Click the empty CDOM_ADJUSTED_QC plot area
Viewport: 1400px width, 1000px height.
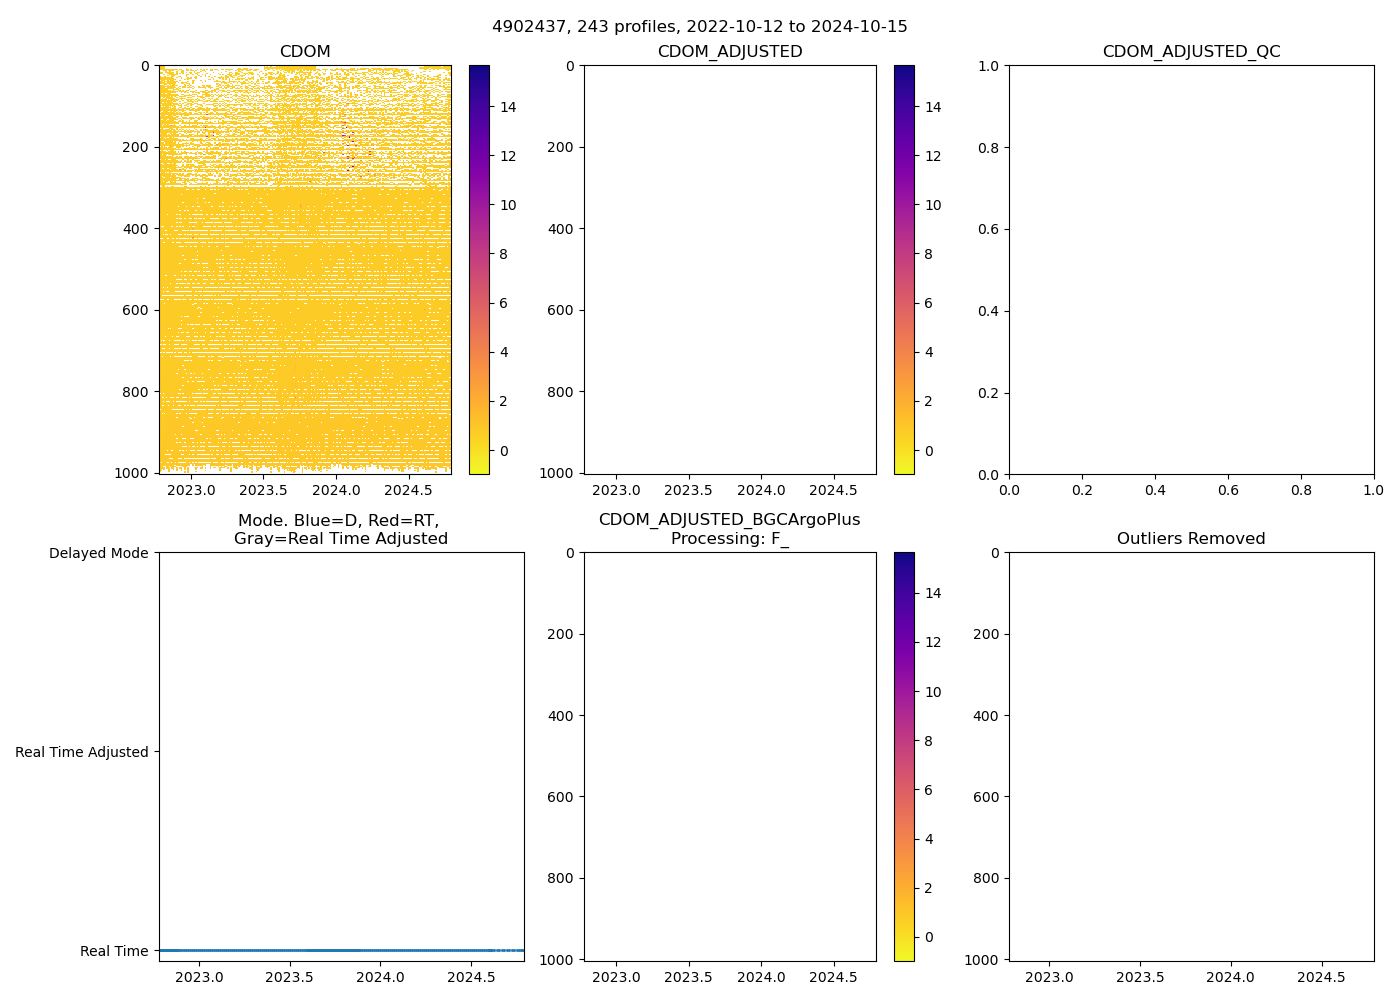(1191, 270)
